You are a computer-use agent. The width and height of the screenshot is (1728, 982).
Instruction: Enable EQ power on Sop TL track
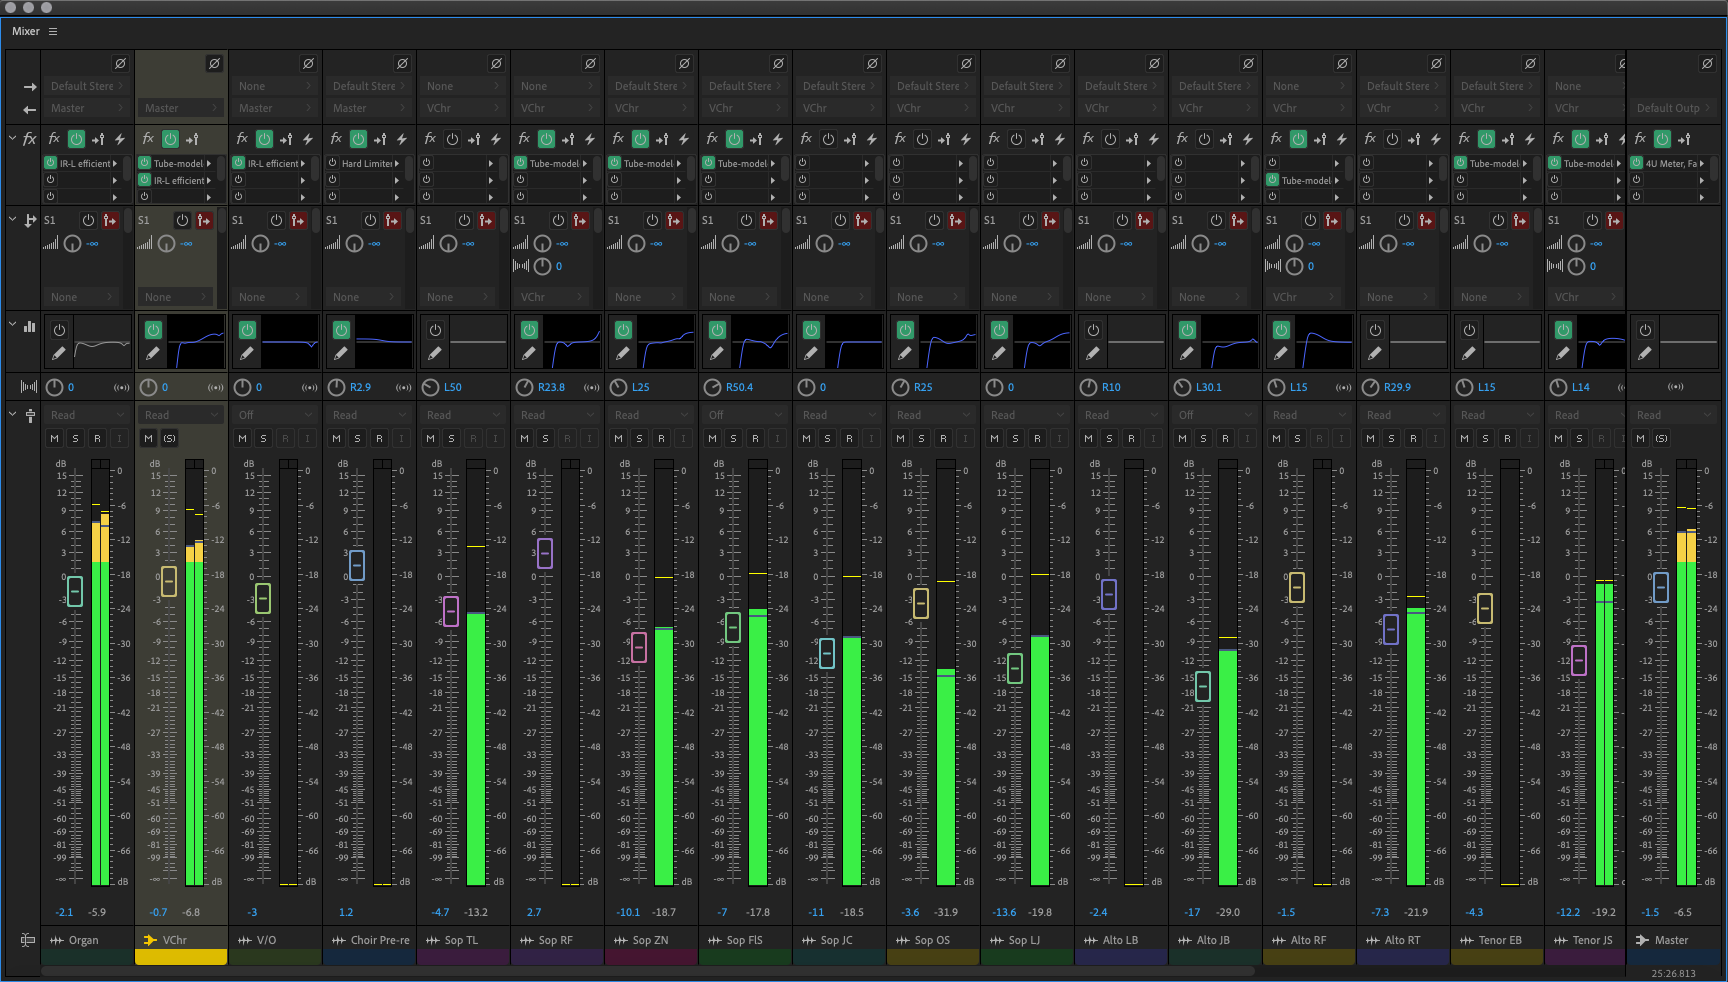click(x=435, y=330)
